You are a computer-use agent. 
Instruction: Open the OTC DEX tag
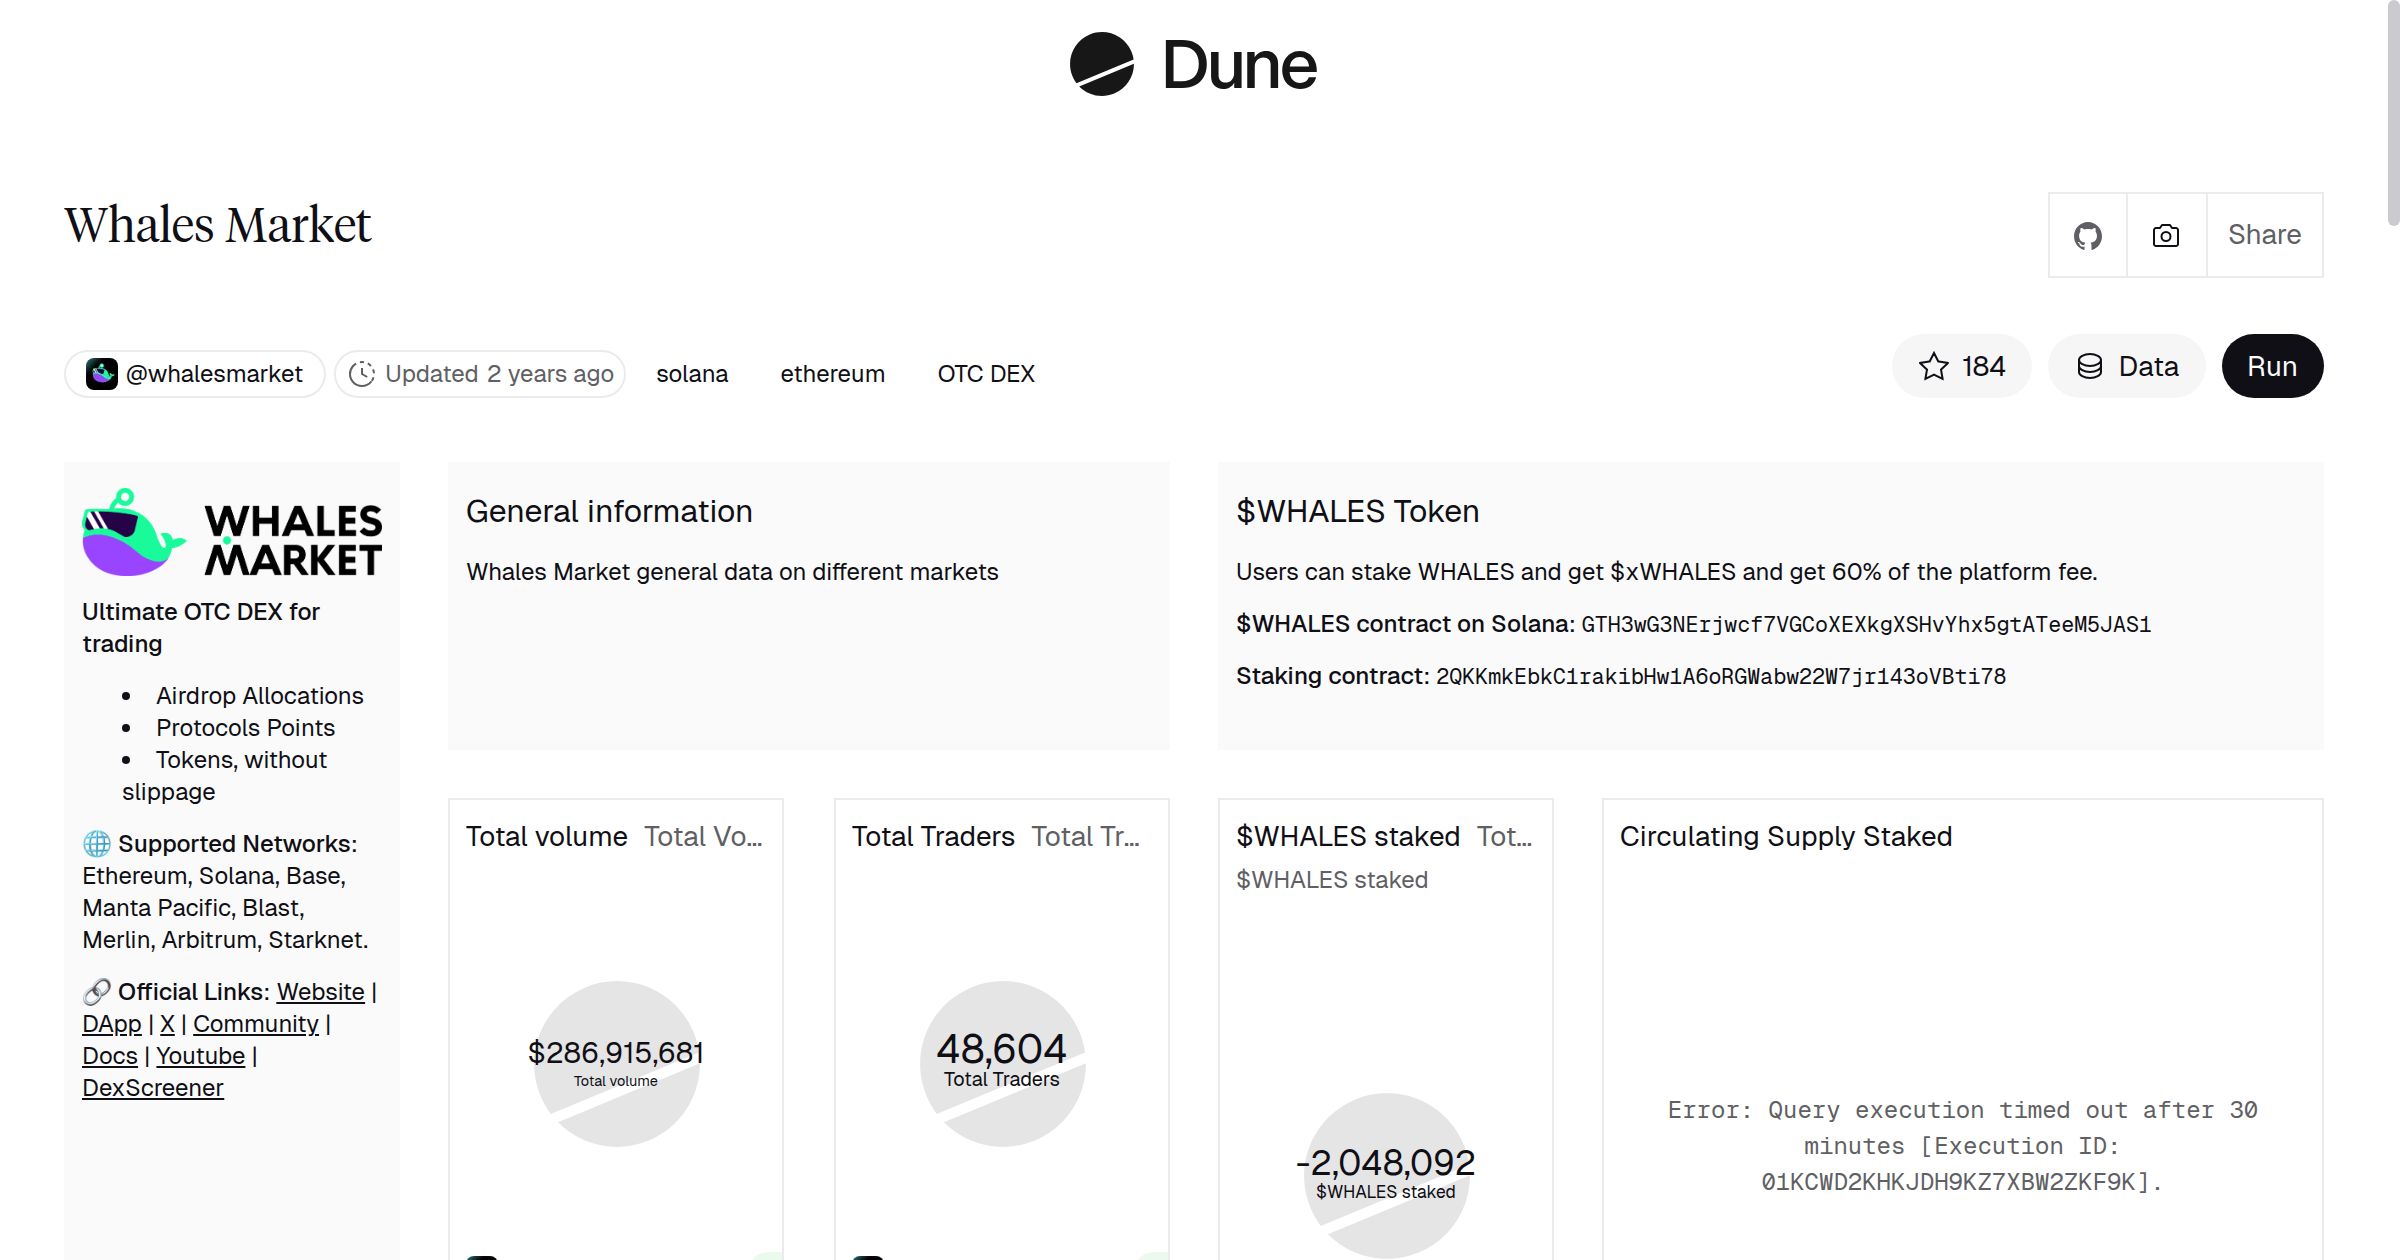pos(985,373)
